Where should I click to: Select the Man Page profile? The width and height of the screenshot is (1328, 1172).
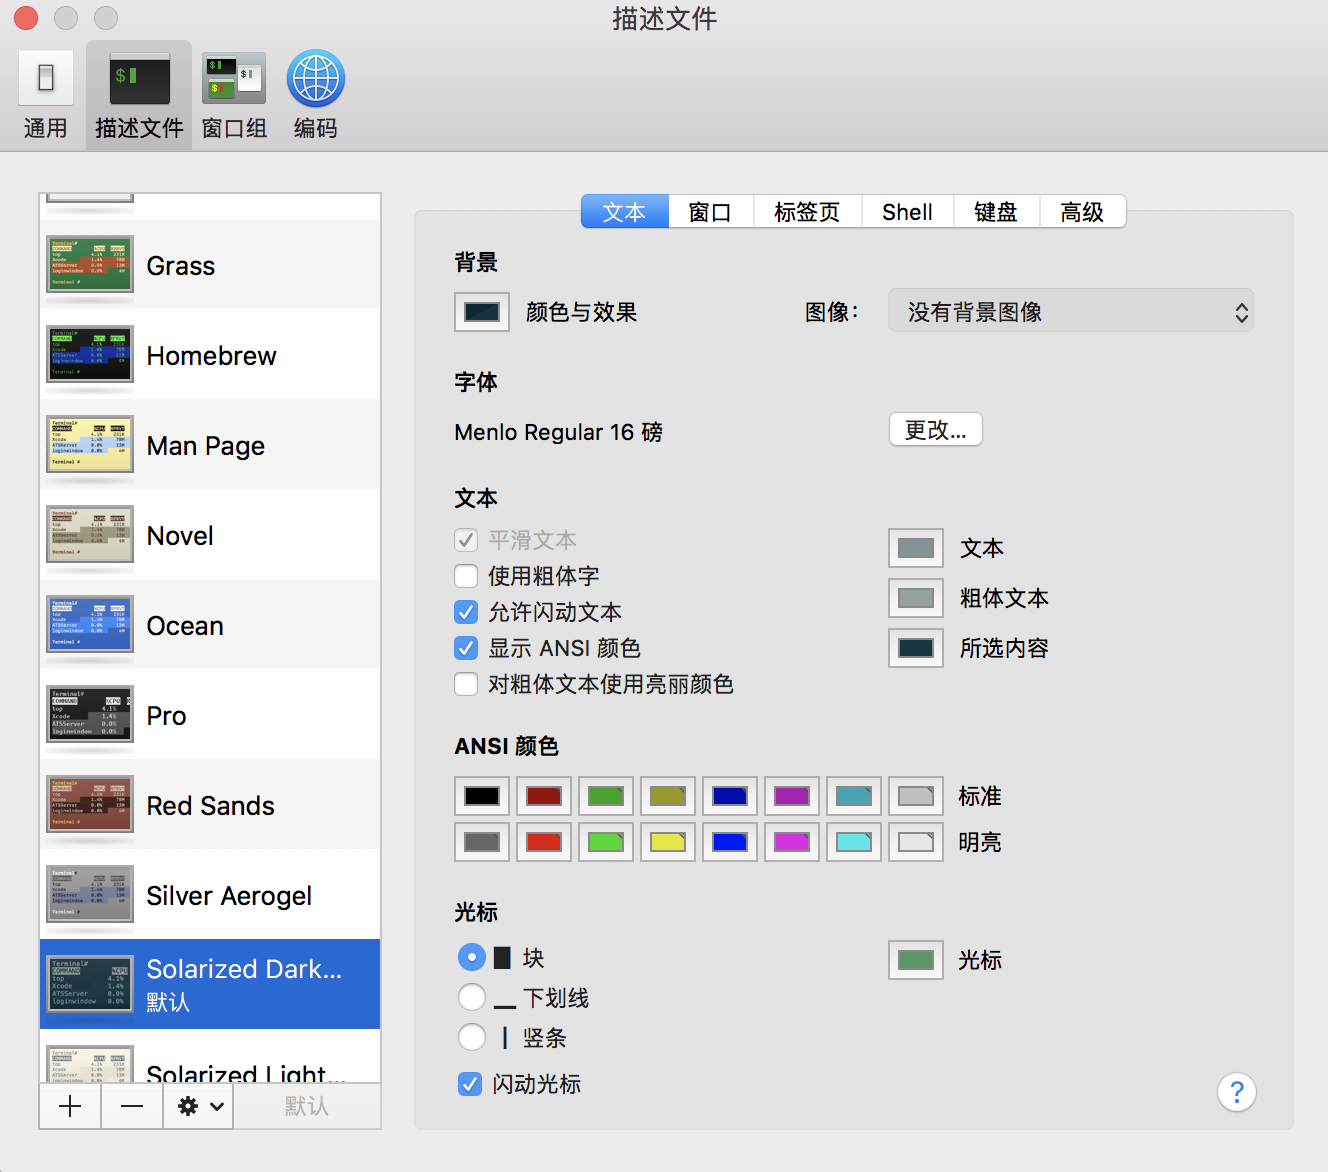pyautogui.click(x=210, y=445)
